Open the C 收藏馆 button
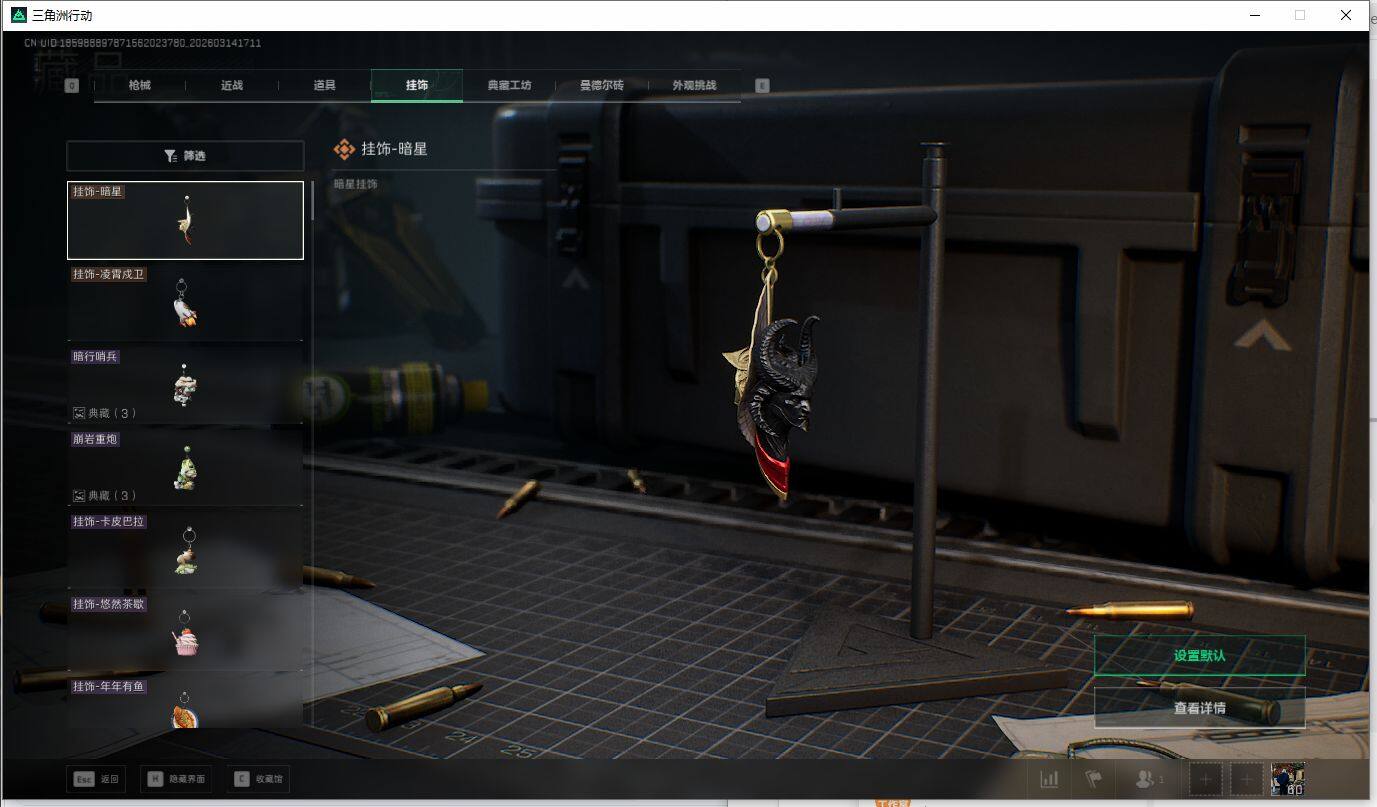Viewport: 1377px width, 807px height. coord(258,779)
